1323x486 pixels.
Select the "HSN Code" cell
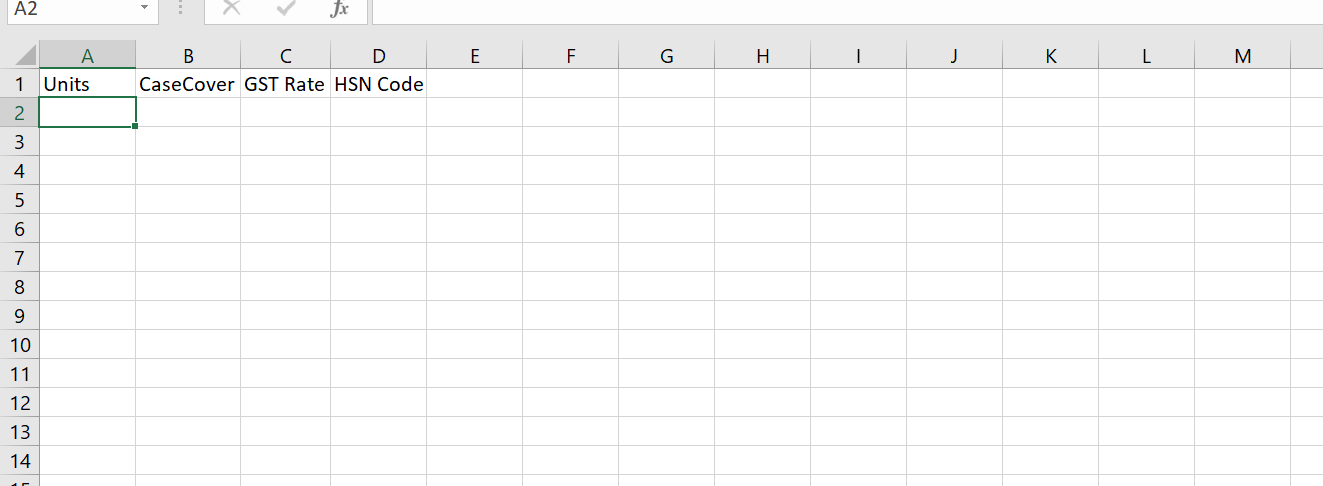[x=378, y=84]
